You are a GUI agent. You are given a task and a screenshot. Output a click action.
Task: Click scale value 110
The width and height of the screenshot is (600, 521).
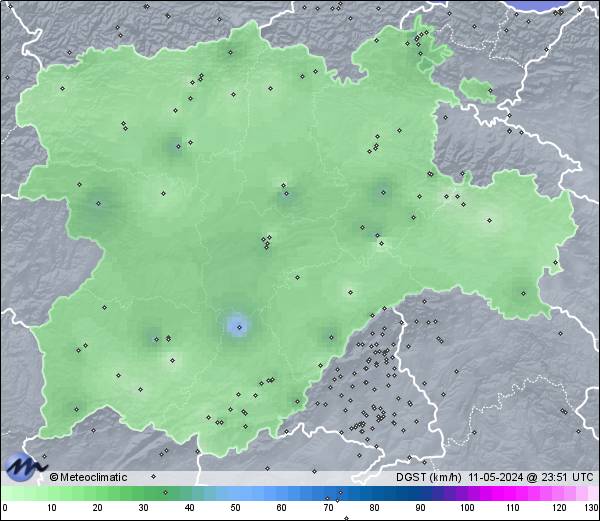tap(513, 508)
